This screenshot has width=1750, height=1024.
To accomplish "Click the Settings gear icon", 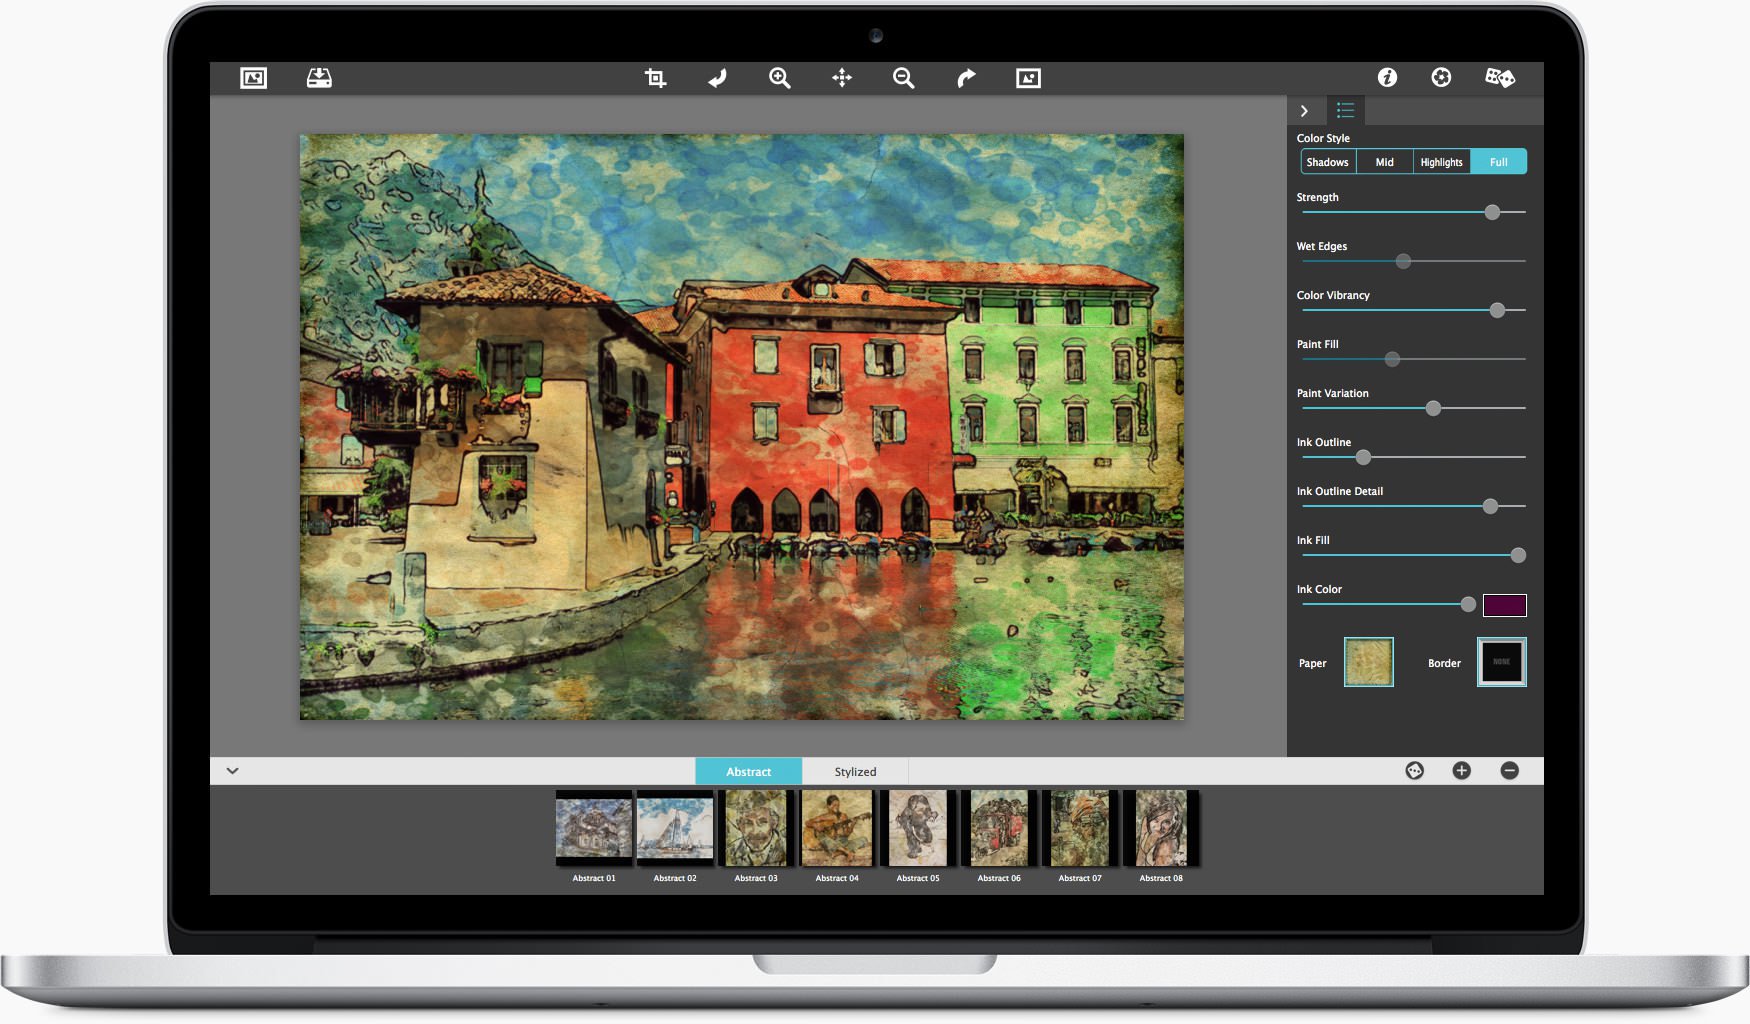I will click(1441, 77).
